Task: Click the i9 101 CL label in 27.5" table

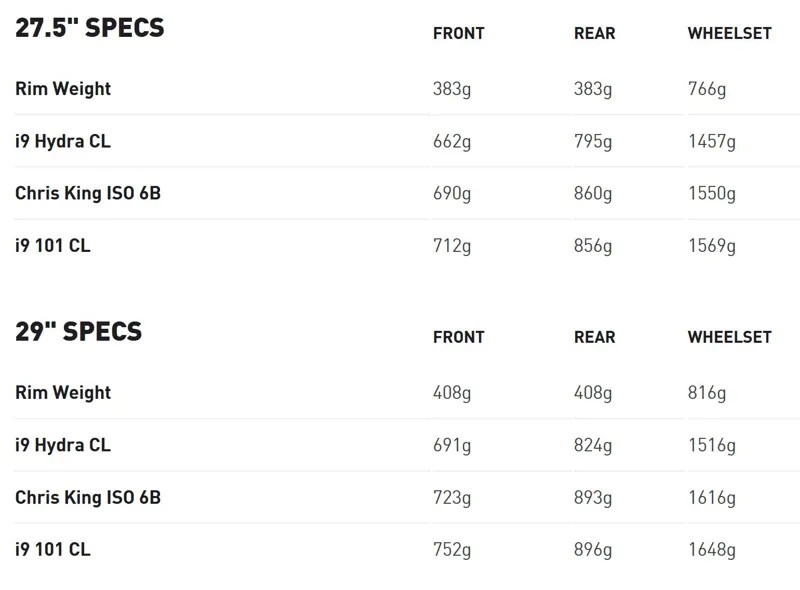Action: click(53, 245)
